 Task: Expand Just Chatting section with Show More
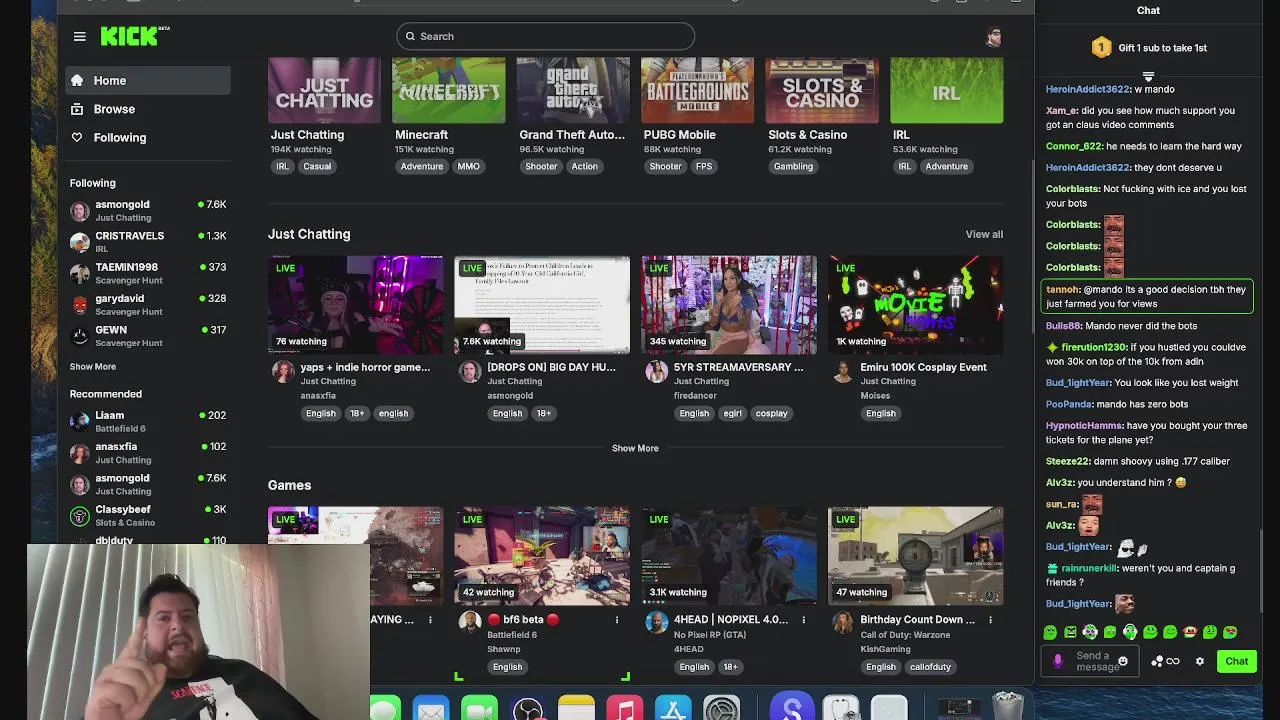point(635,448)
